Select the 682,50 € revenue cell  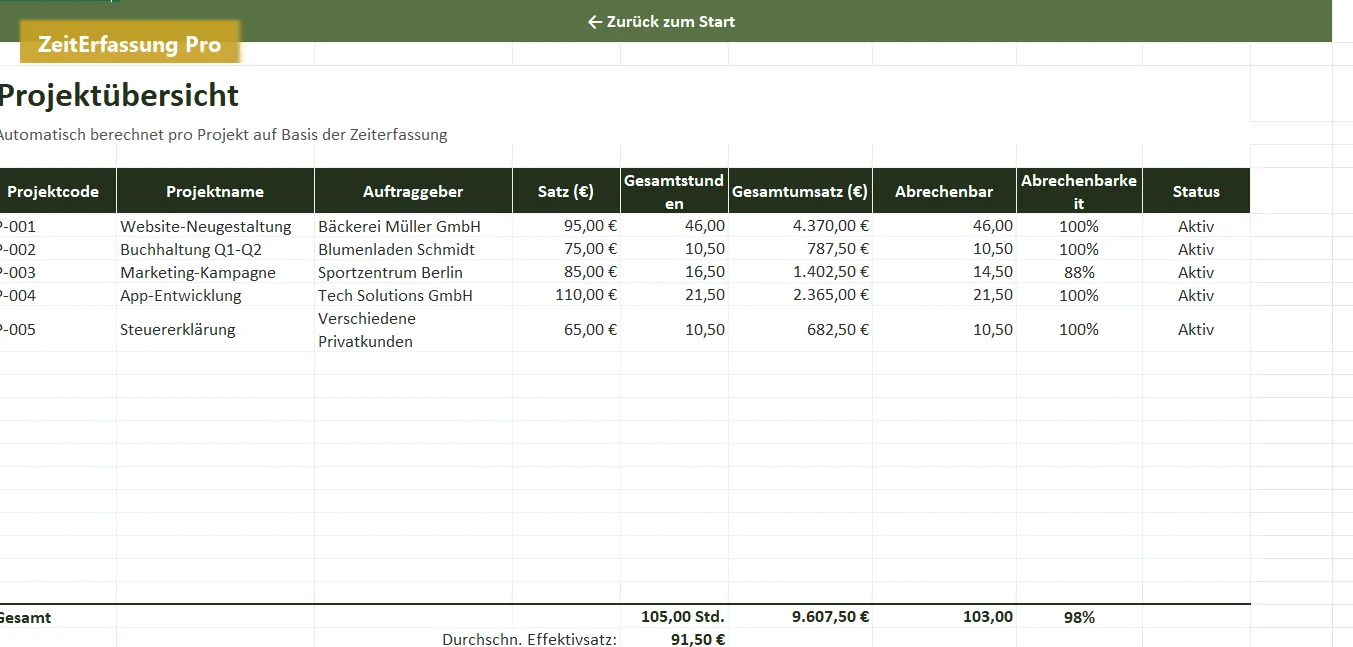(800, 329)
